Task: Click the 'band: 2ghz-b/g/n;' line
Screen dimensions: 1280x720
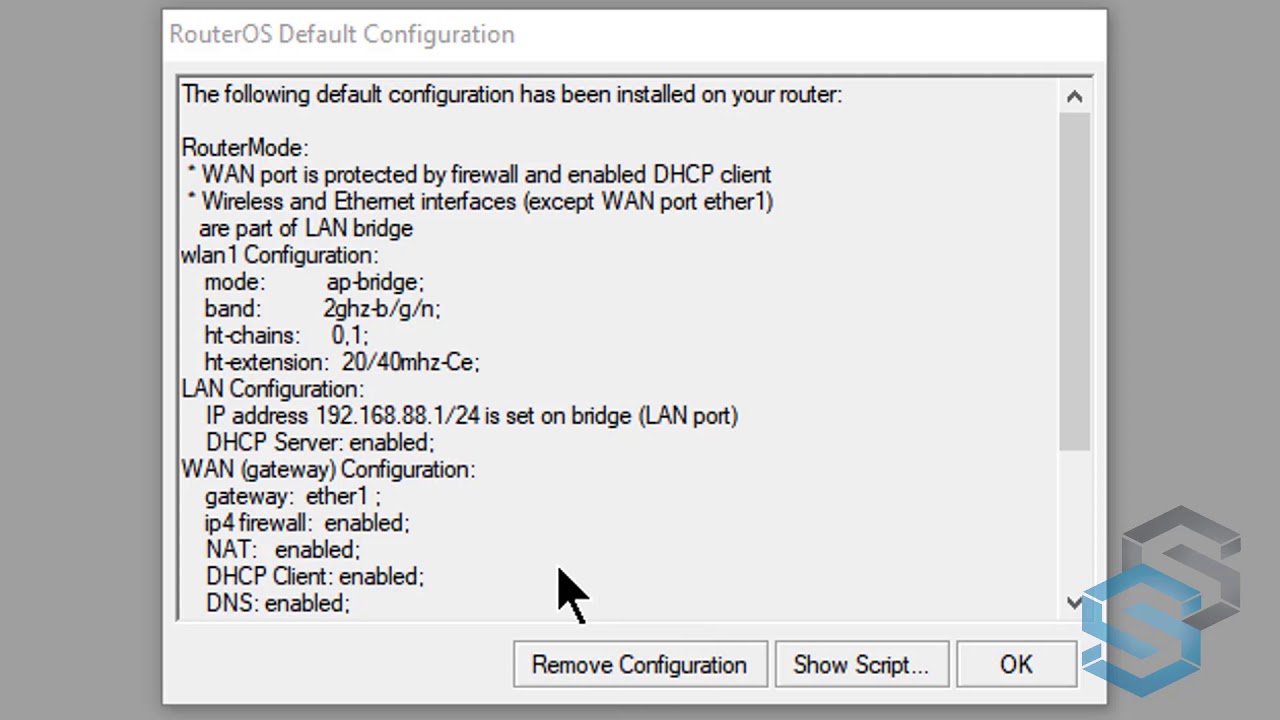Action: tap(322, 309)
